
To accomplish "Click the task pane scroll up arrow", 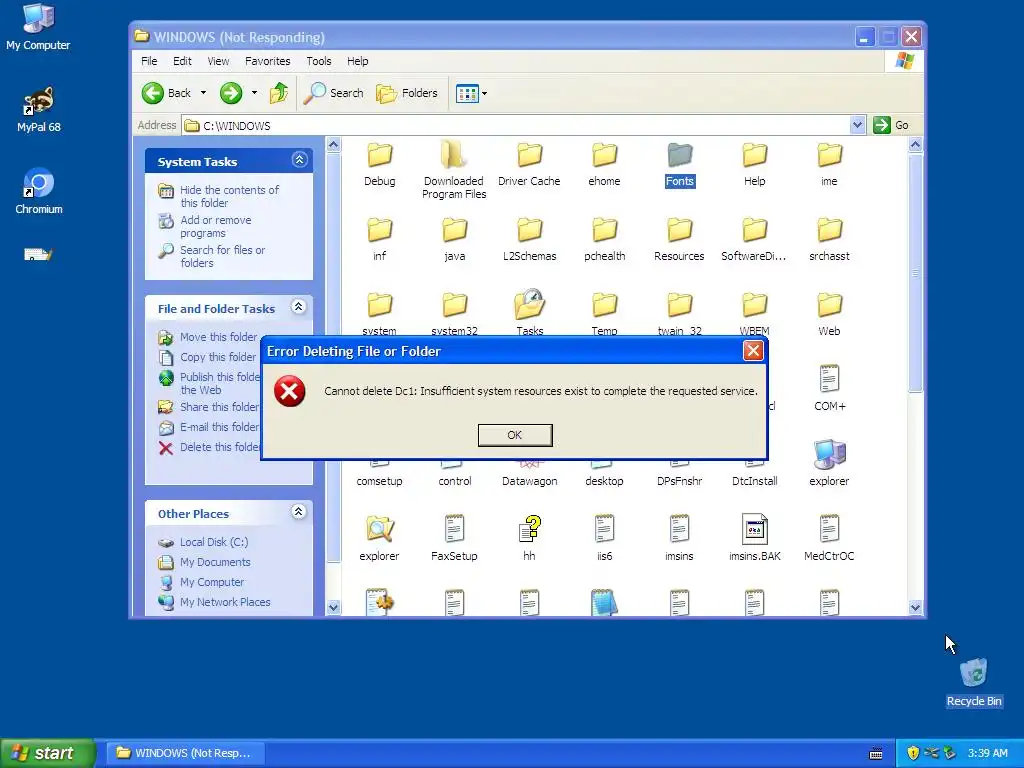I will click(x=333, y=144).
